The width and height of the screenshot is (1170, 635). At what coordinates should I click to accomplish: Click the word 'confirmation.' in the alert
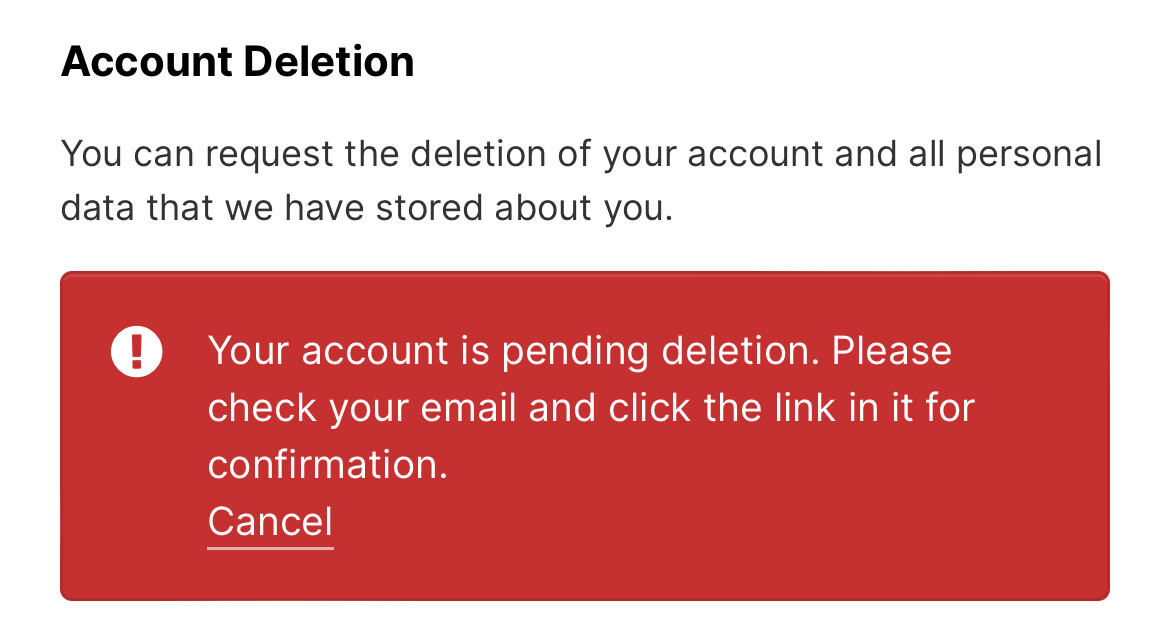[328, 465]
